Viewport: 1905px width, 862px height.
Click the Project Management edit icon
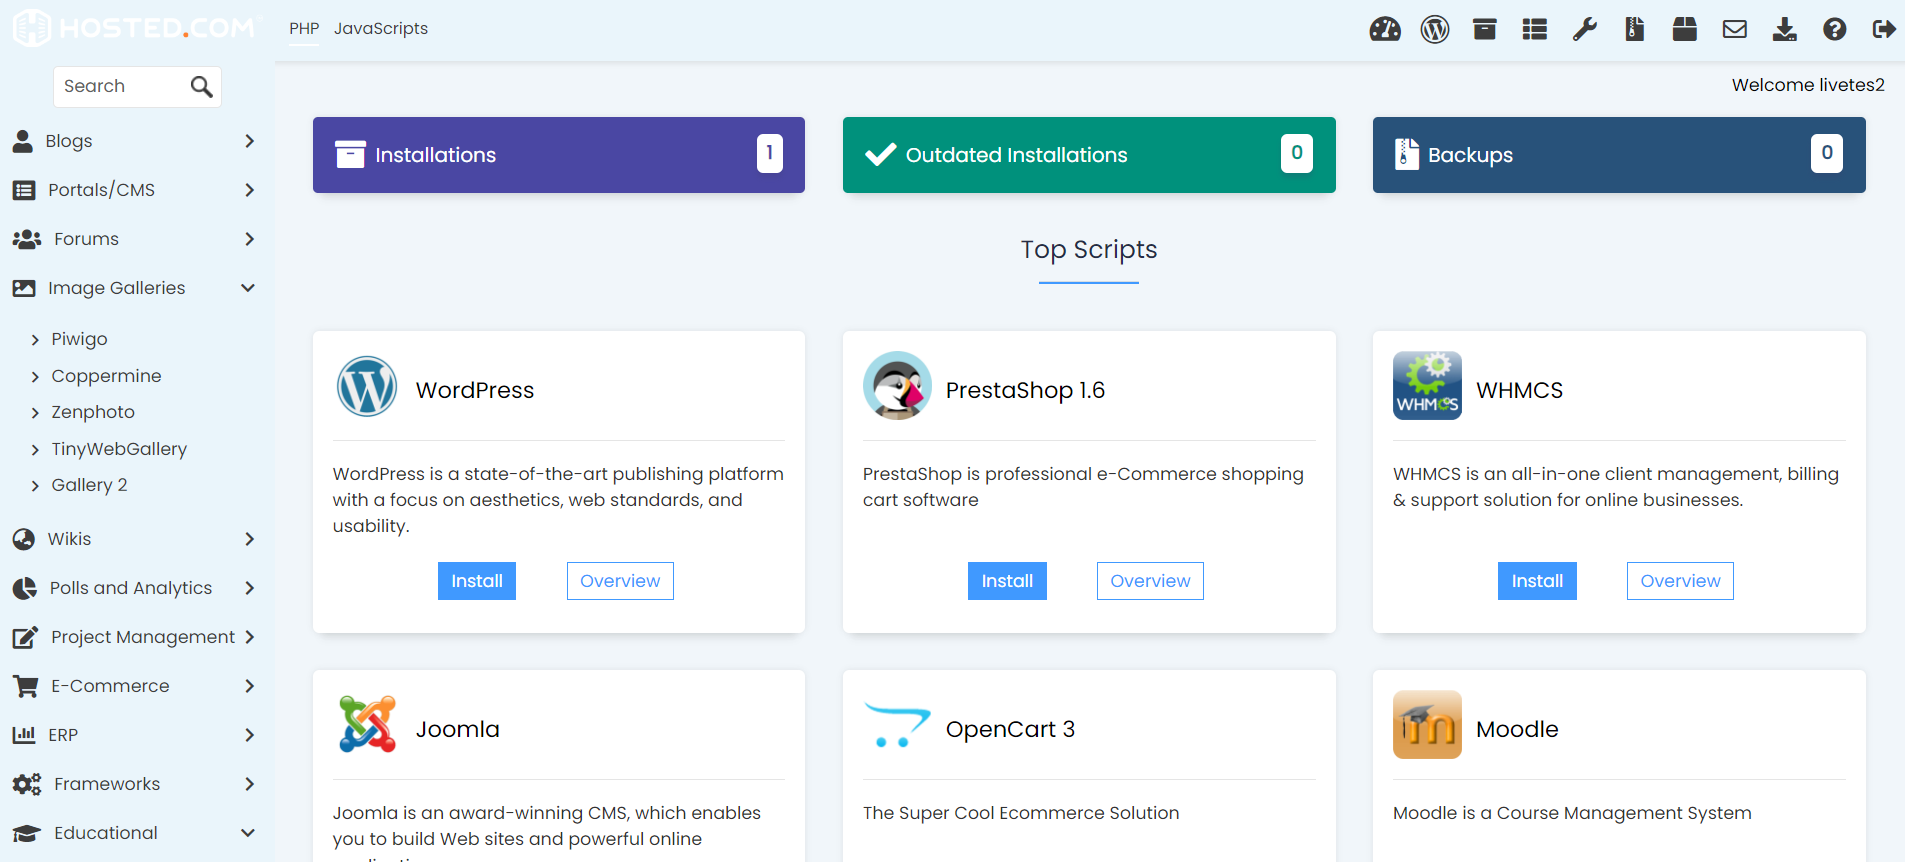pyautogui.click(x=25, y=637)
